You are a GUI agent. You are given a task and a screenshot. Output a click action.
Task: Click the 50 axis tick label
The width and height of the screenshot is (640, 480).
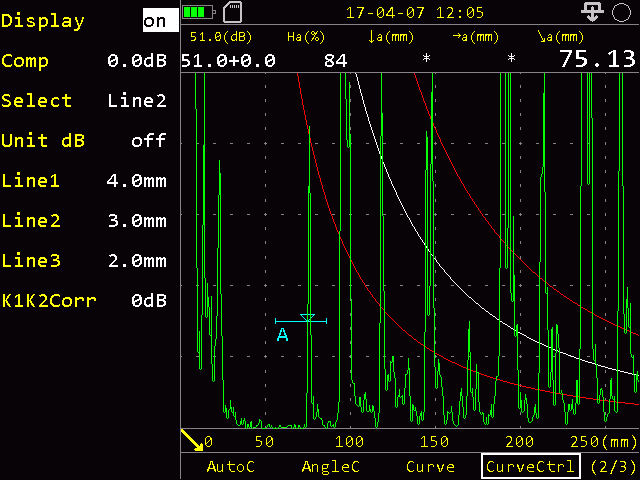tap(264, 442)
